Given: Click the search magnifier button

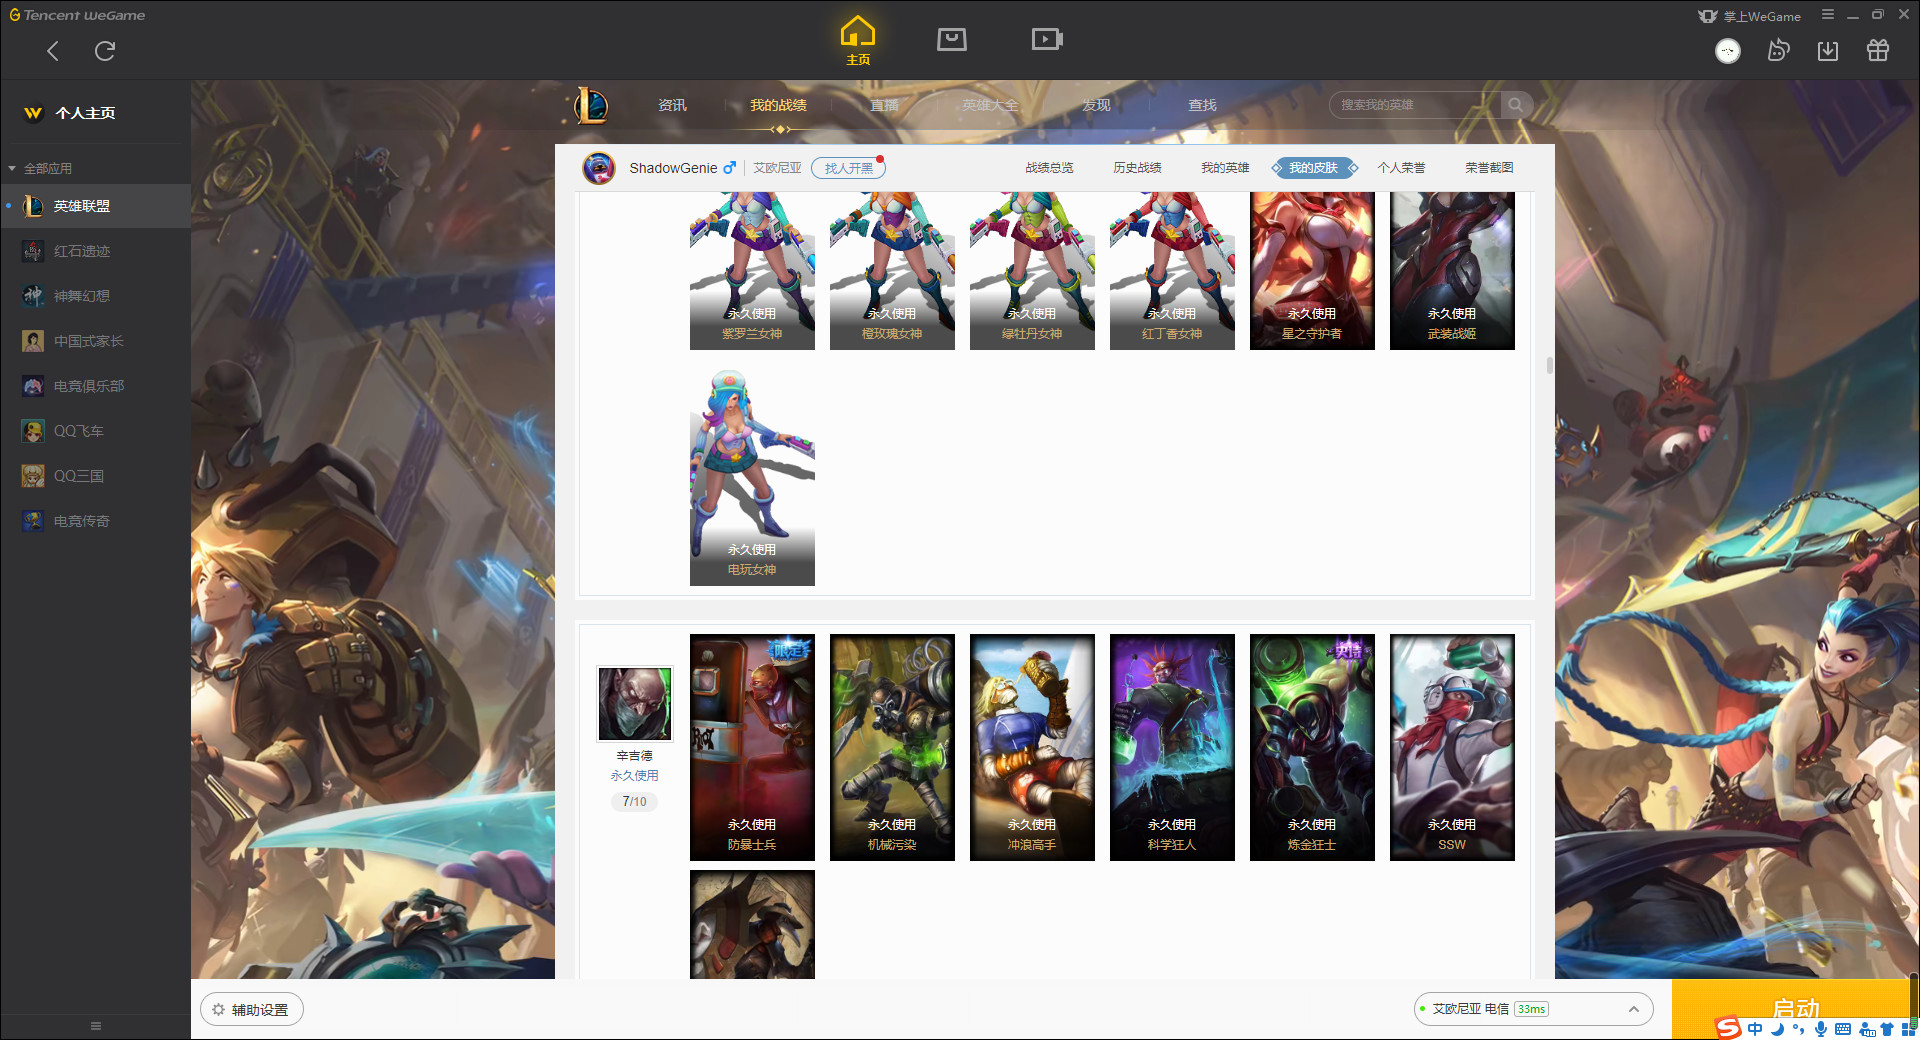Looking at the screenshot, I should 1516,105.
